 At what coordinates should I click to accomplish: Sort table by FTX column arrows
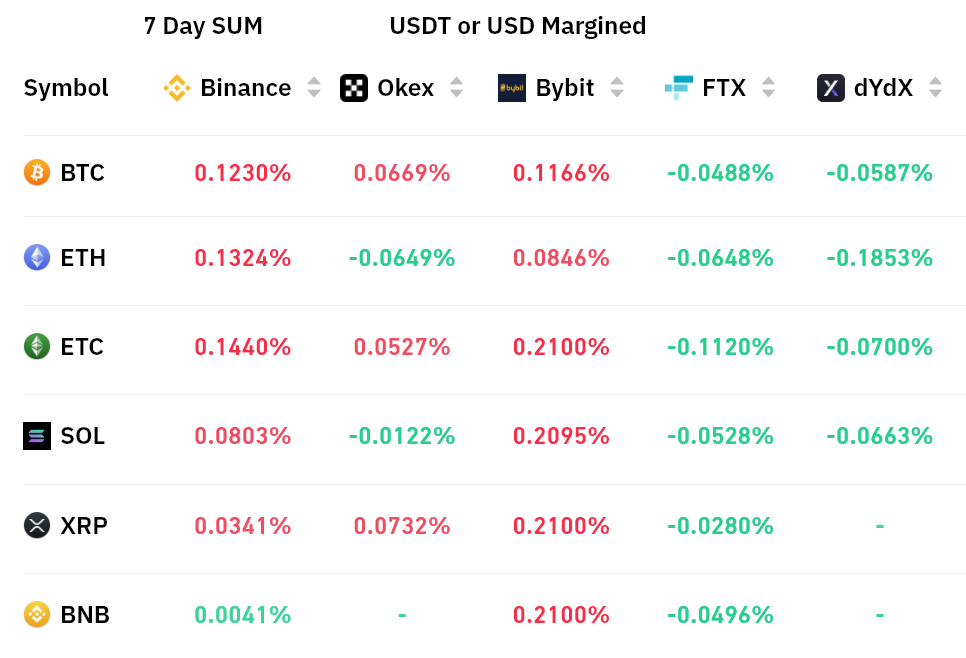(768, 88)
